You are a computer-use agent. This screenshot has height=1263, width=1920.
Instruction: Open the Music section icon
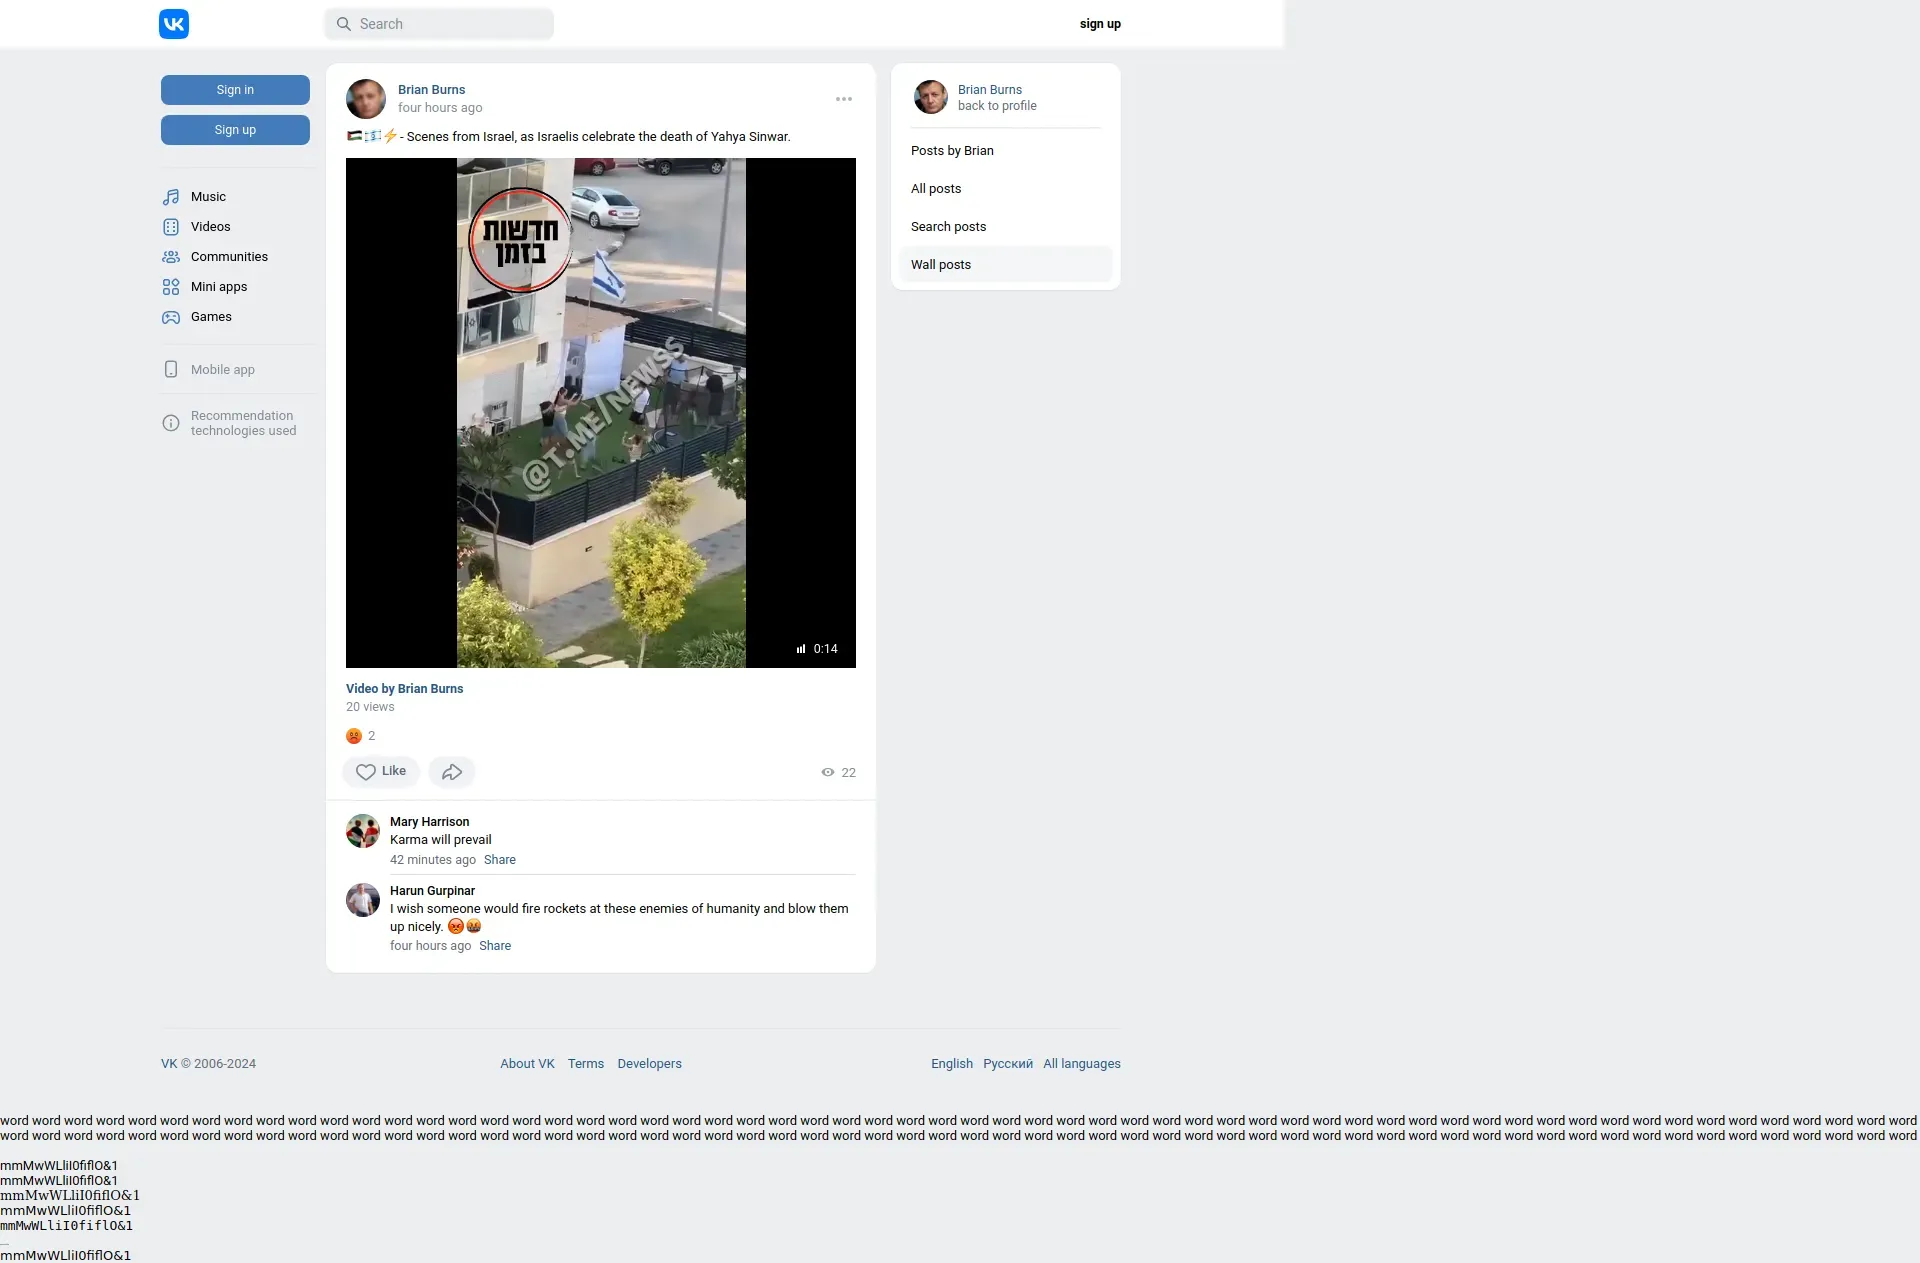pos(171,197)
